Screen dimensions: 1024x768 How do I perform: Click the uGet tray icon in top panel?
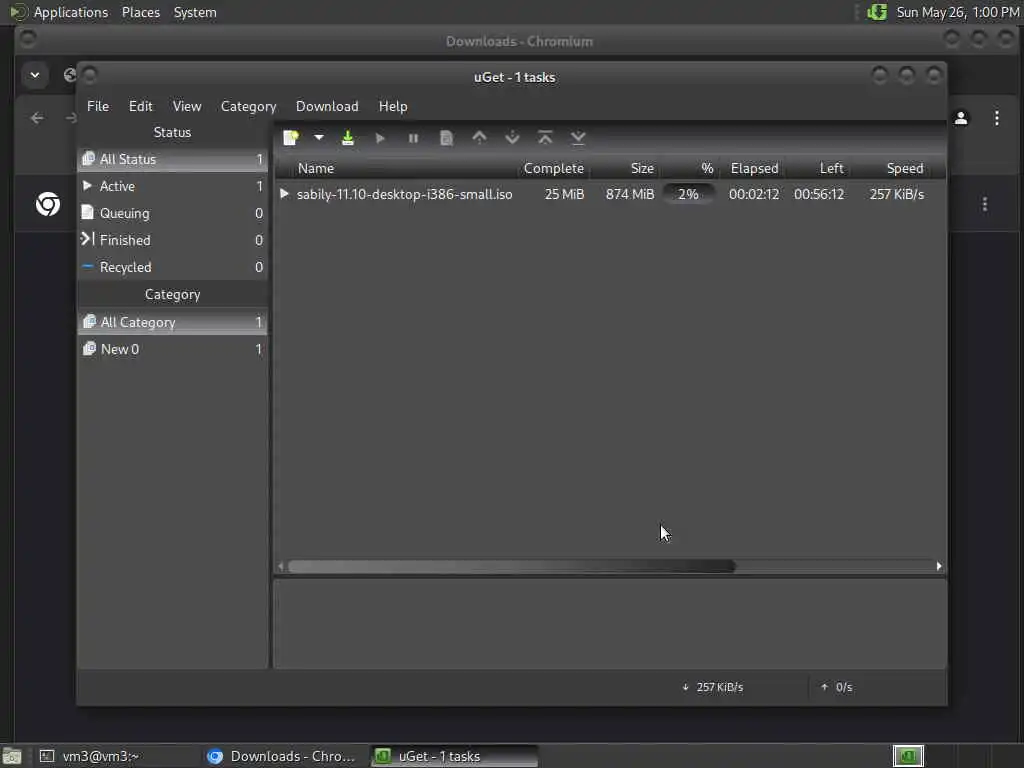tap(877, 12)
